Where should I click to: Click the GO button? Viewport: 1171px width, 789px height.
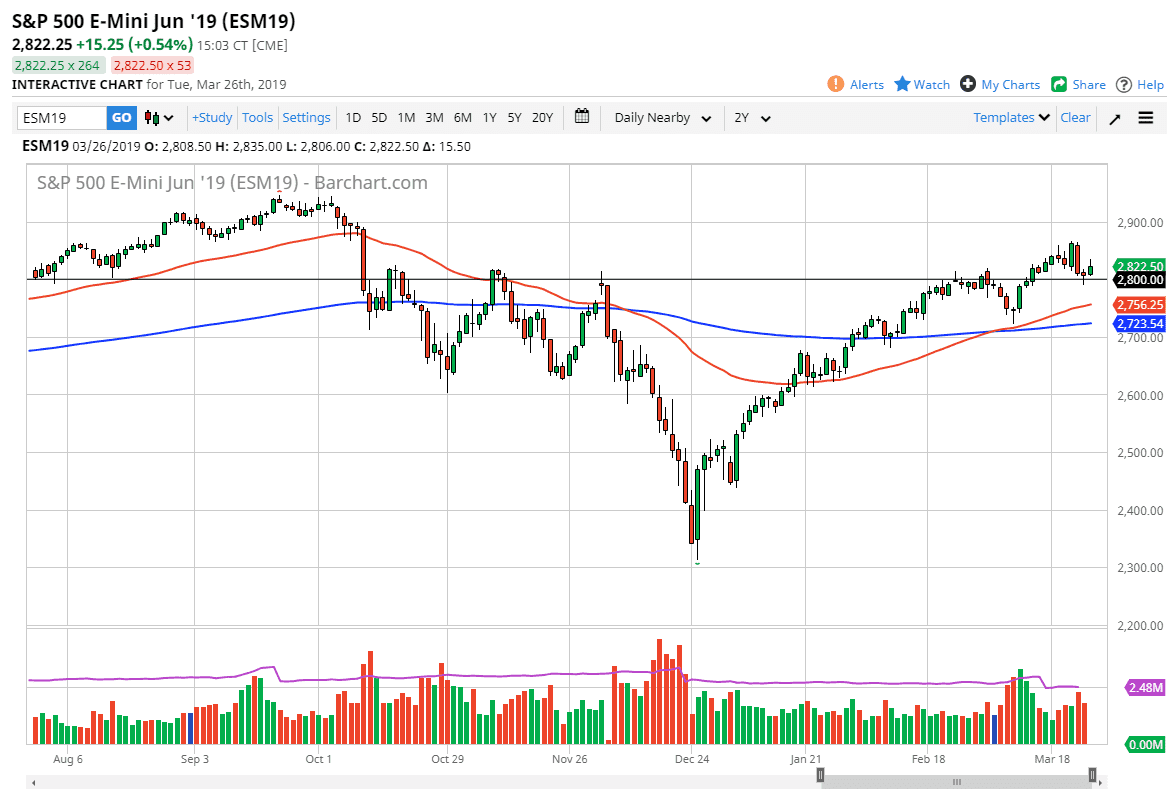pos(121,117)
